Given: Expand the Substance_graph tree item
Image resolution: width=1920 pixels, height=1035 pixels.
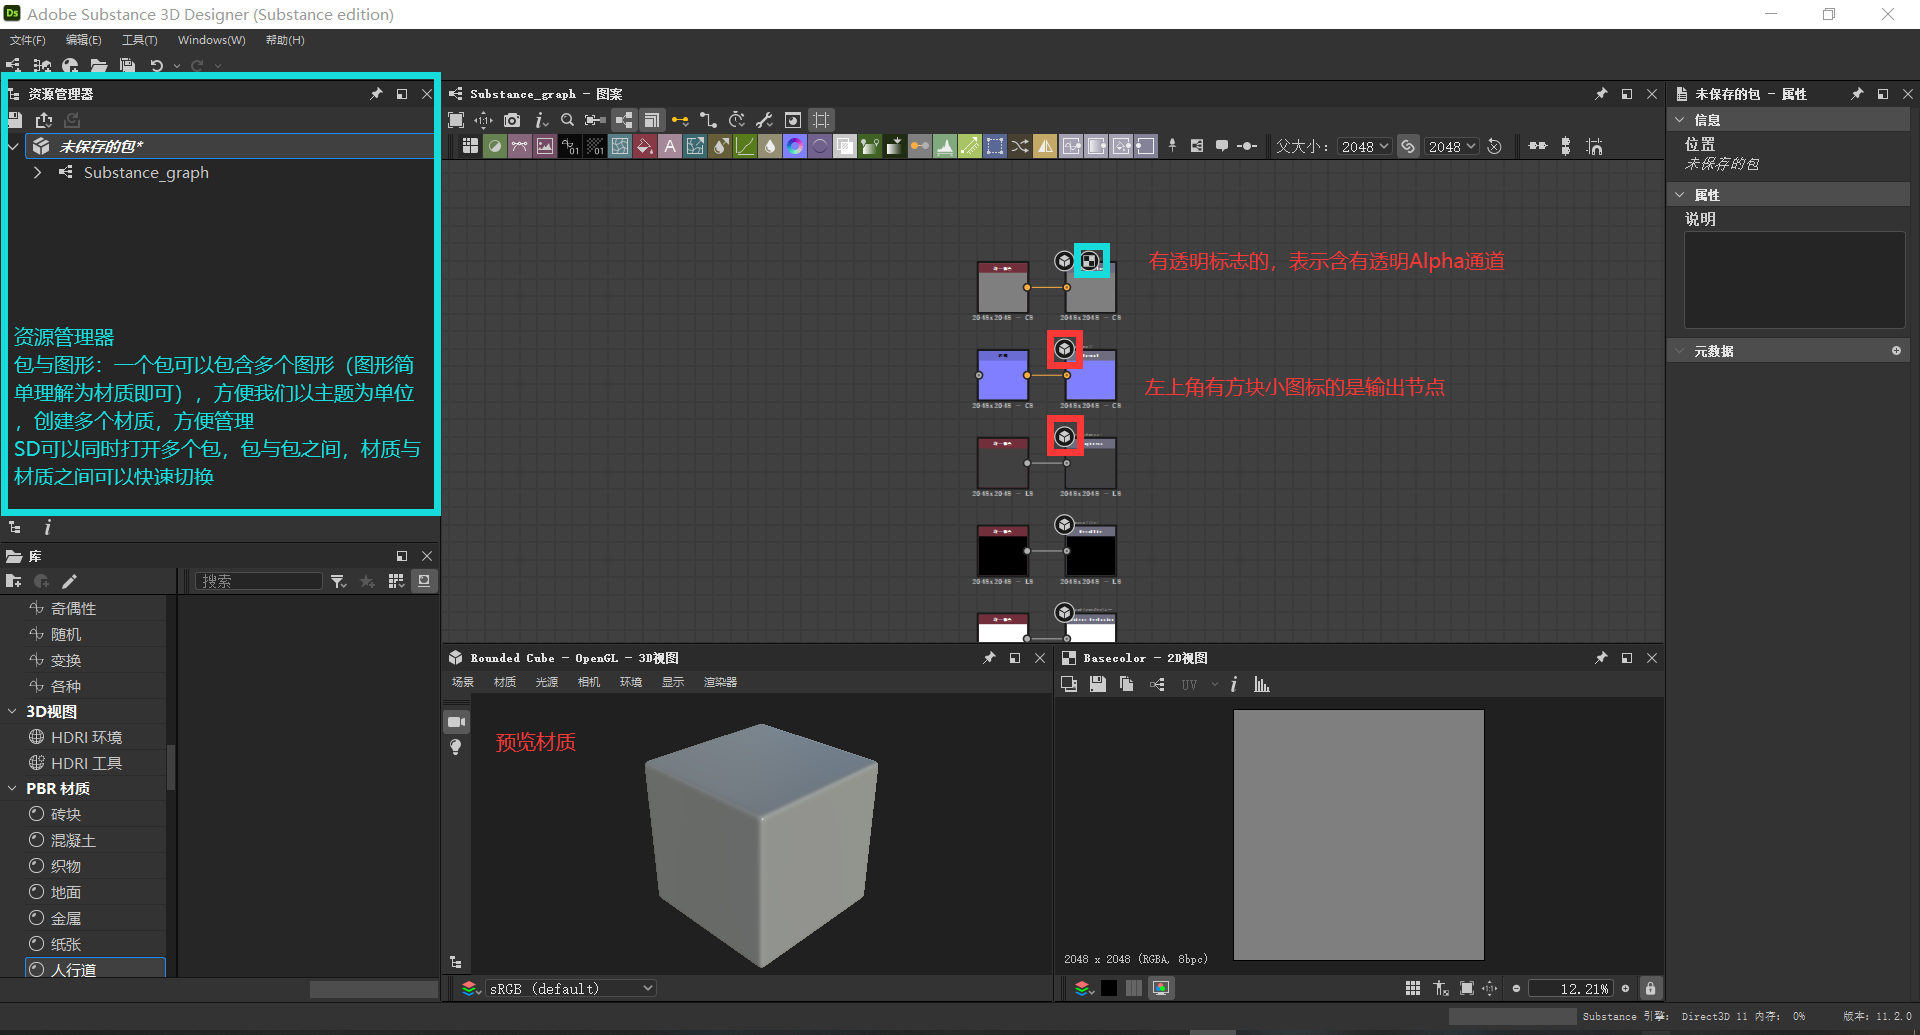Looking at the screenshot, I should point(38,172).
